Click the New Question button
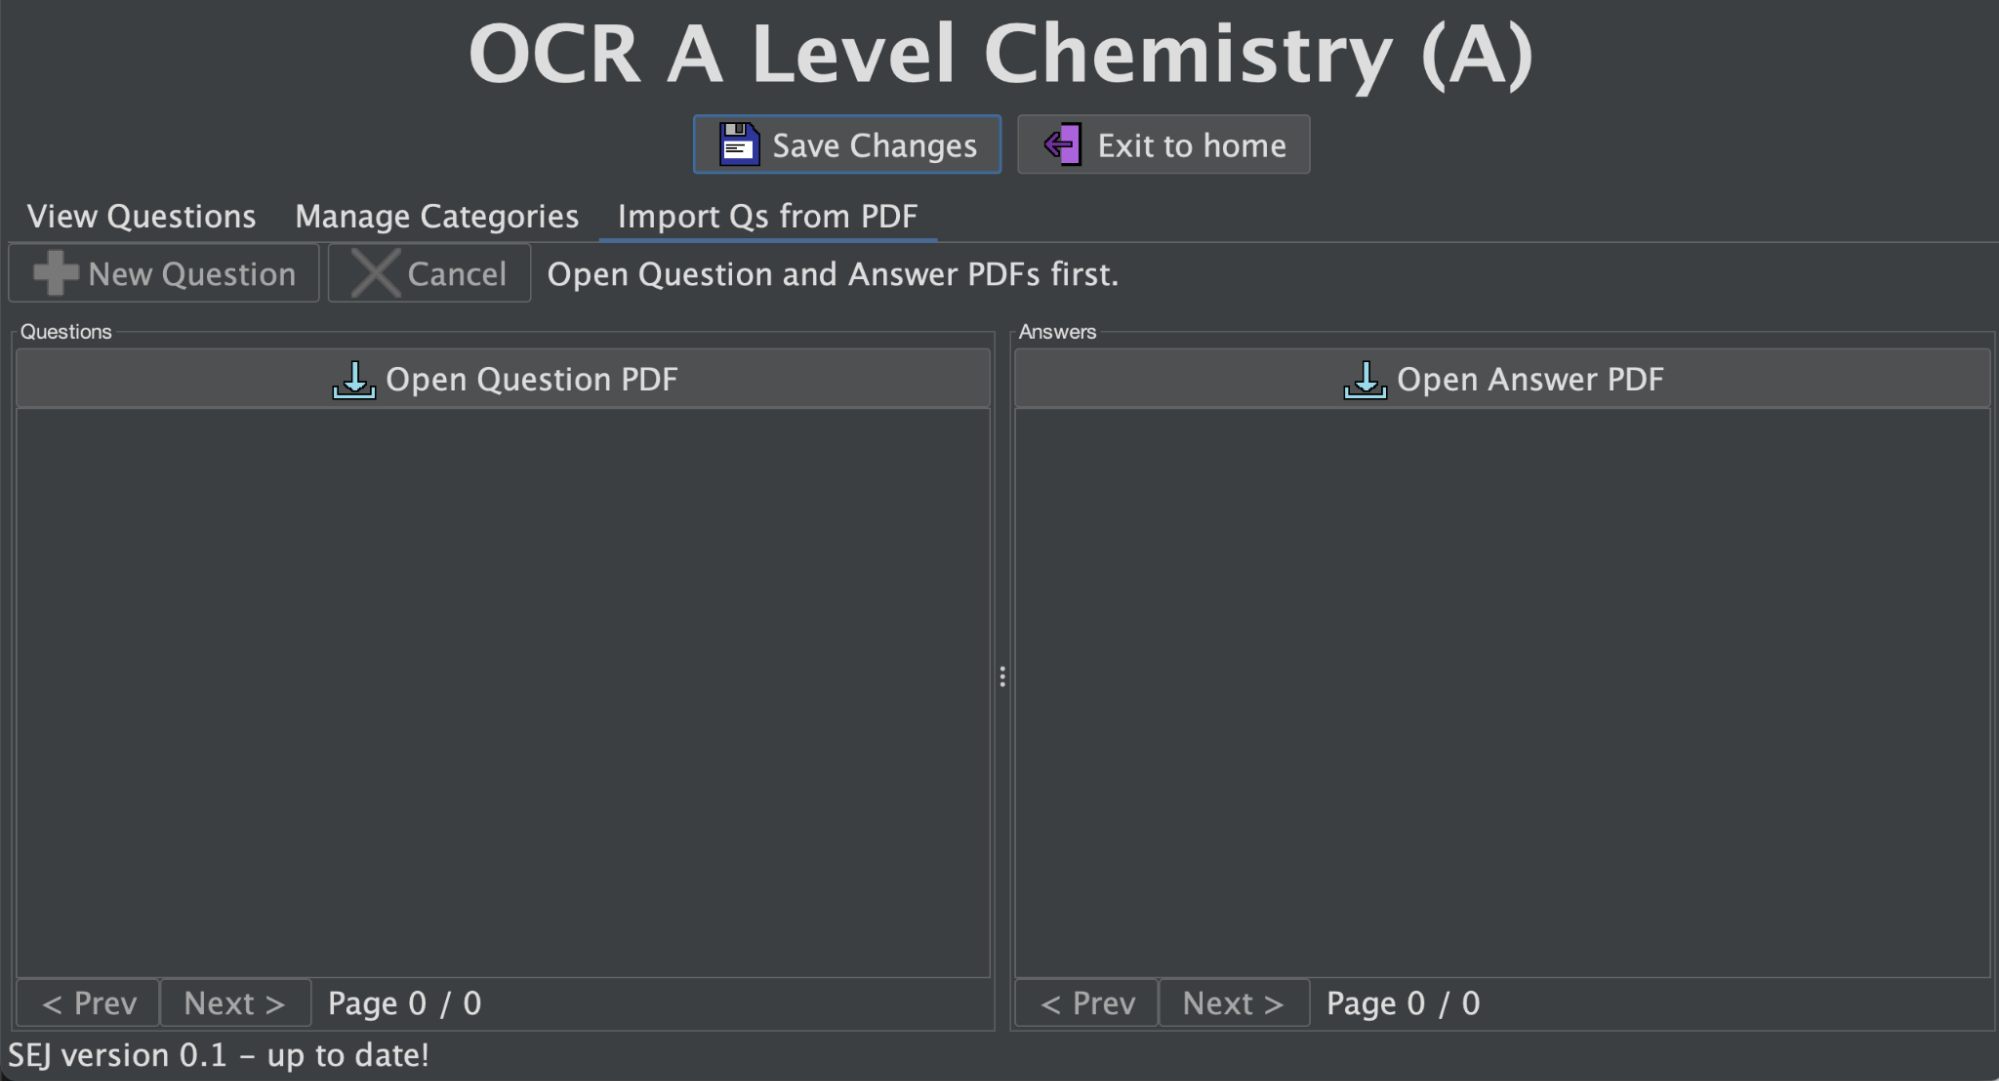Viewport: 1999px width, 1082px height. coord(164,273)
